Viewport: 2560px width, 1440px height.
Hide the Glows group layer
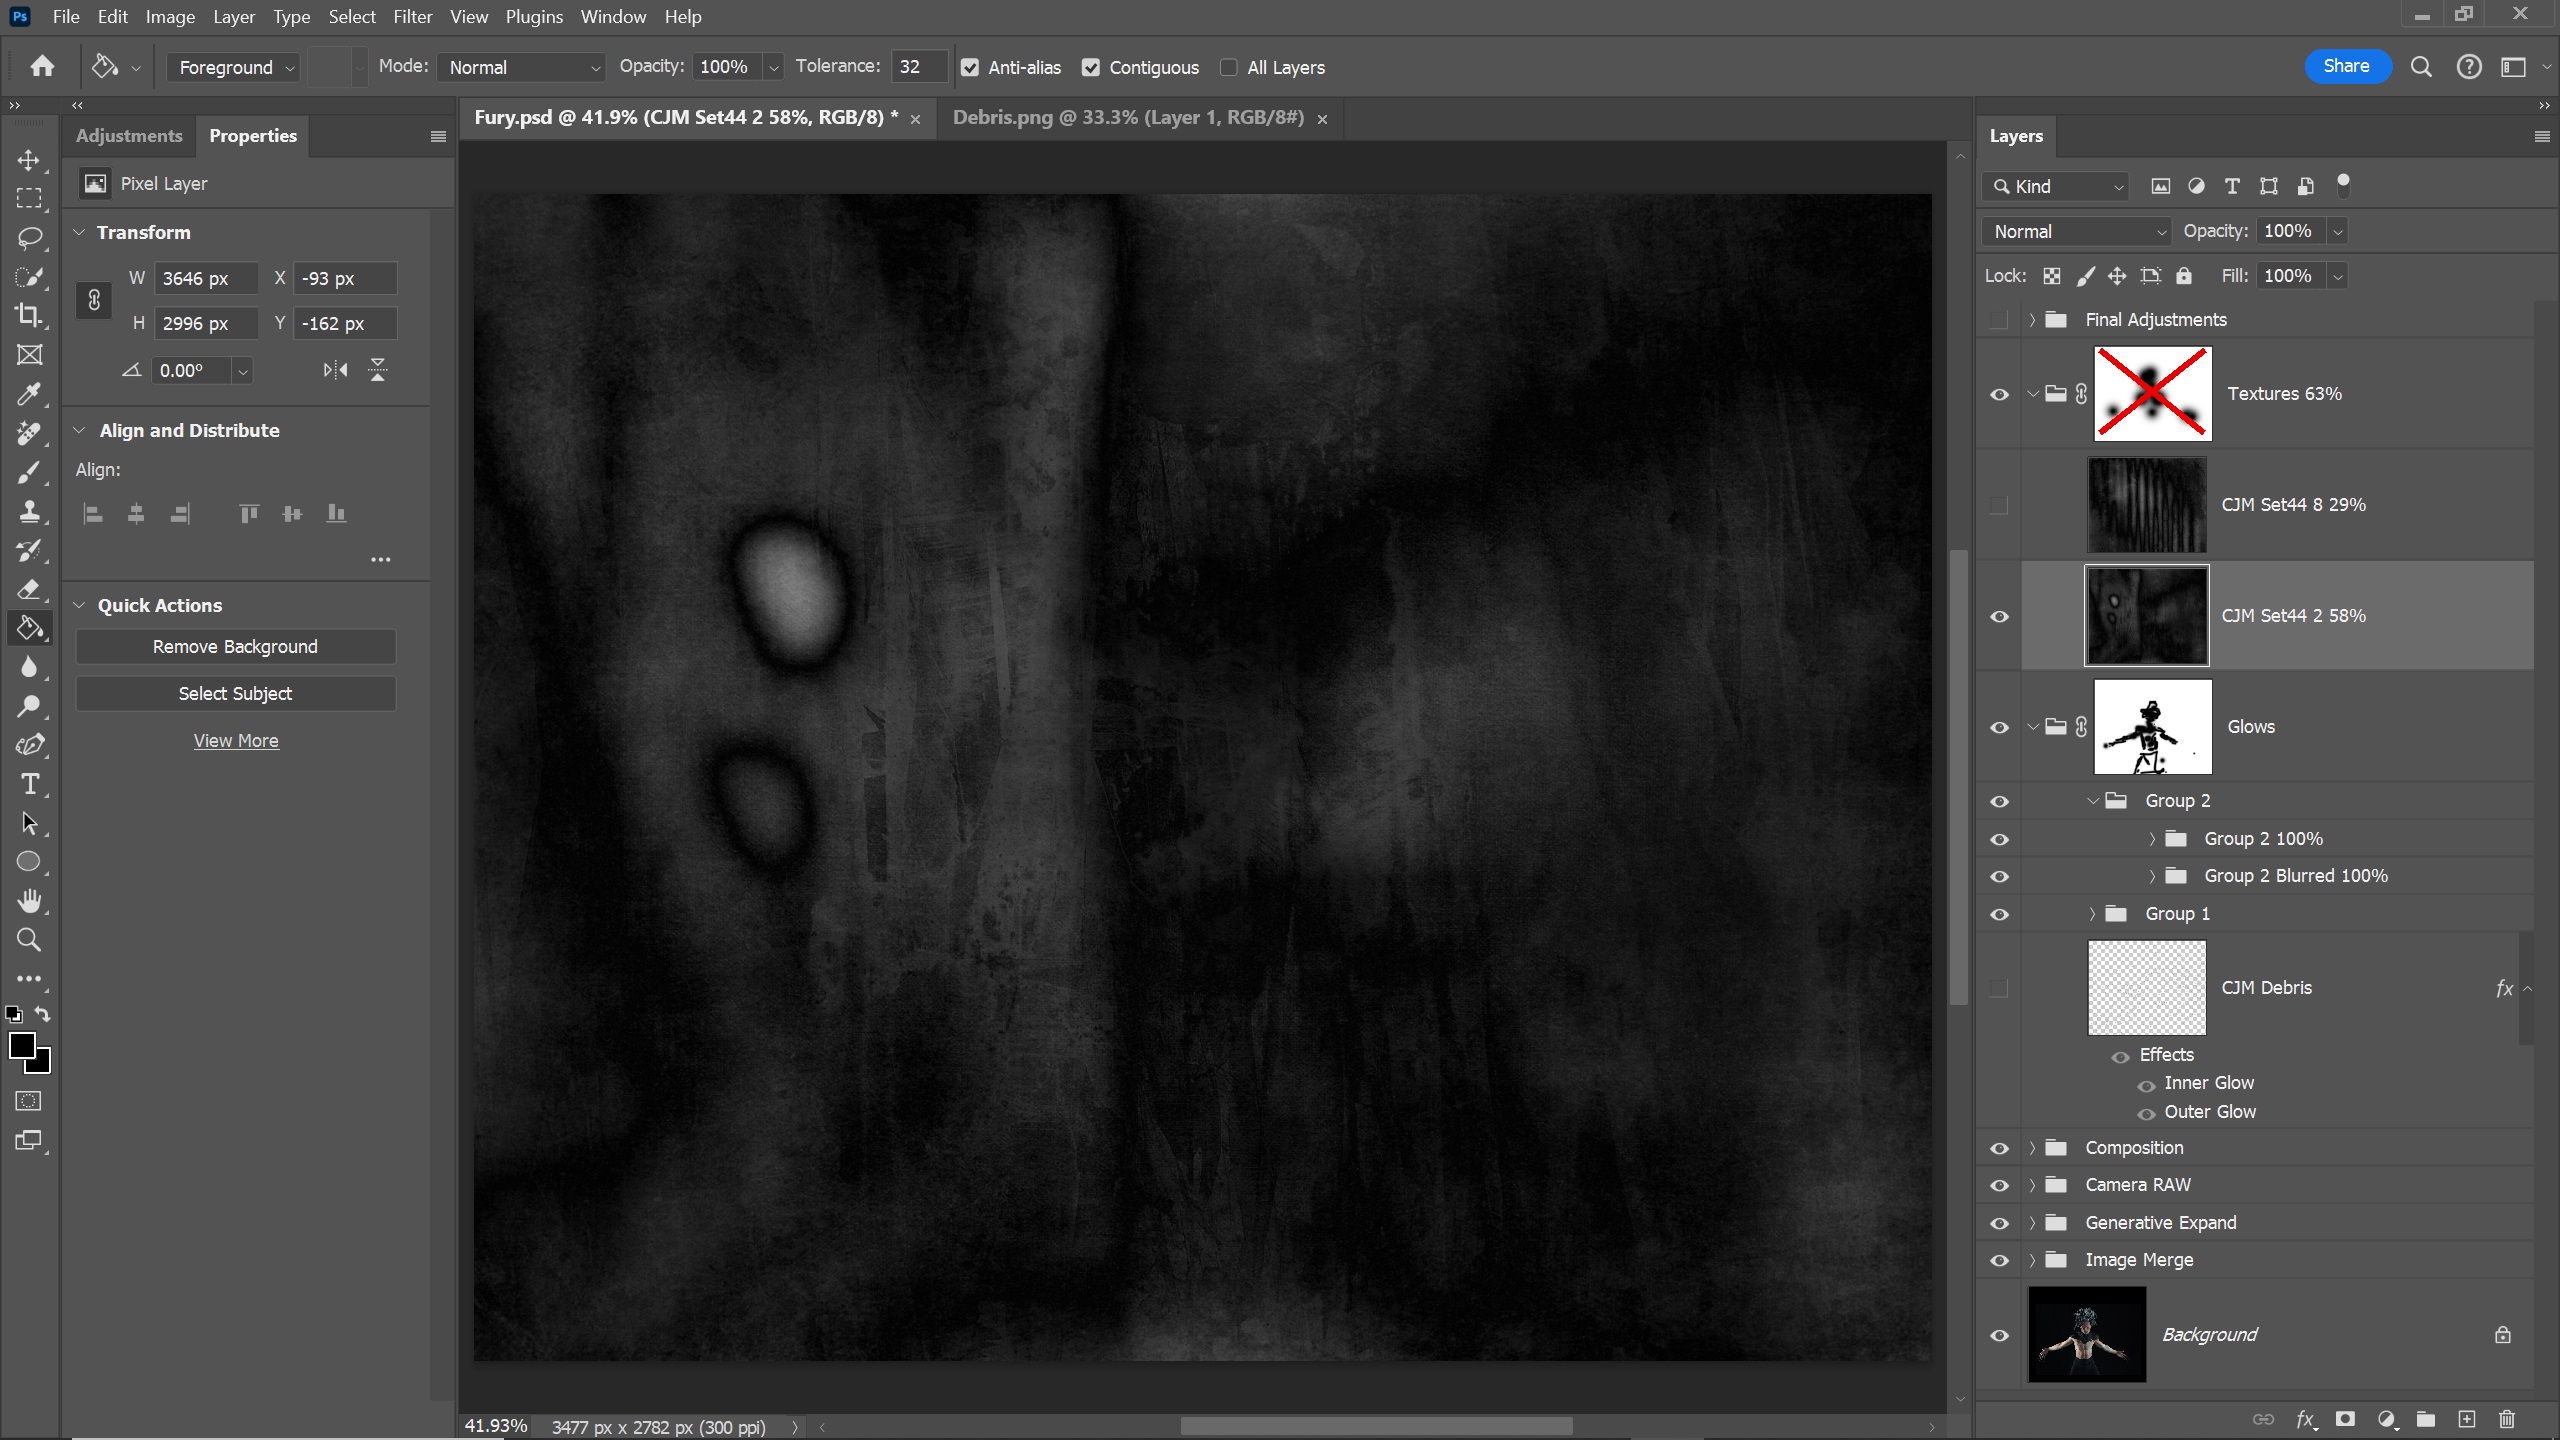click(1999, 728)
